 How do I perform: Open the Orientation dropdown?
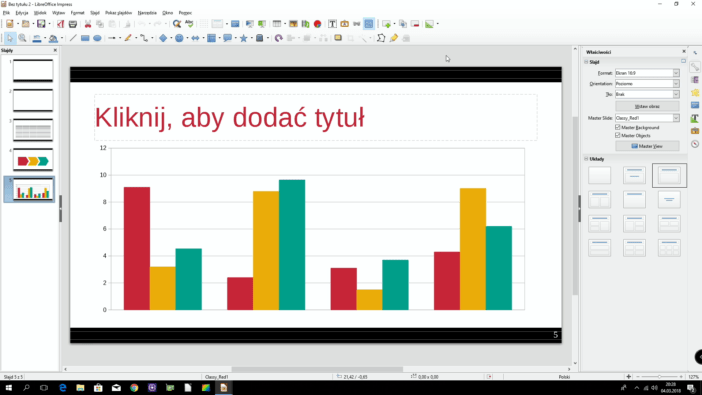647,84
